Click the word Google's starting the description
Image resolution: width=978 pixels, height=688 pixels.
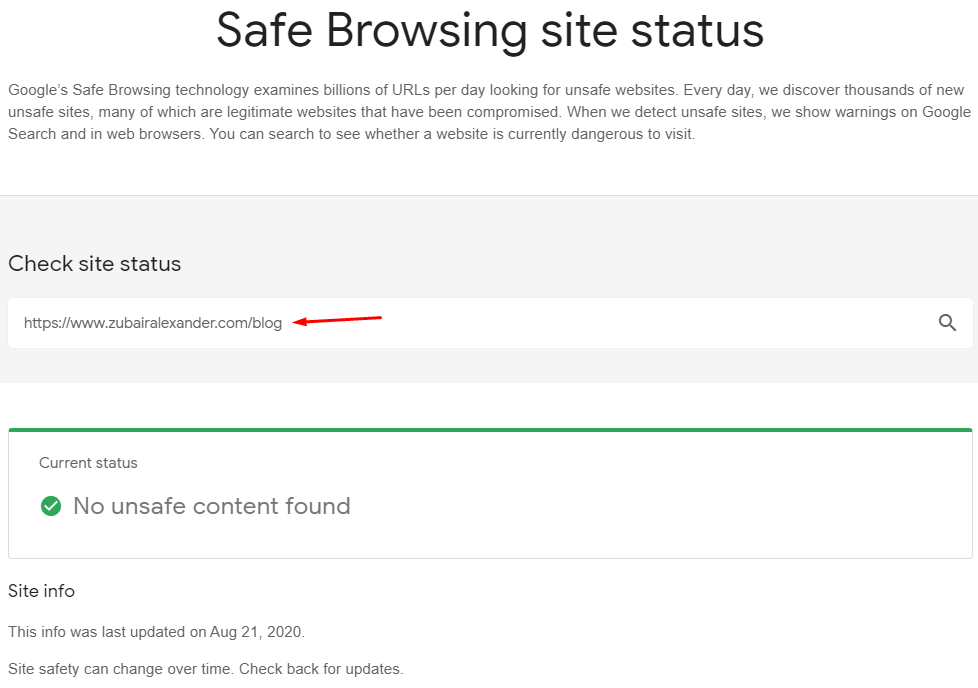[38, 90]
